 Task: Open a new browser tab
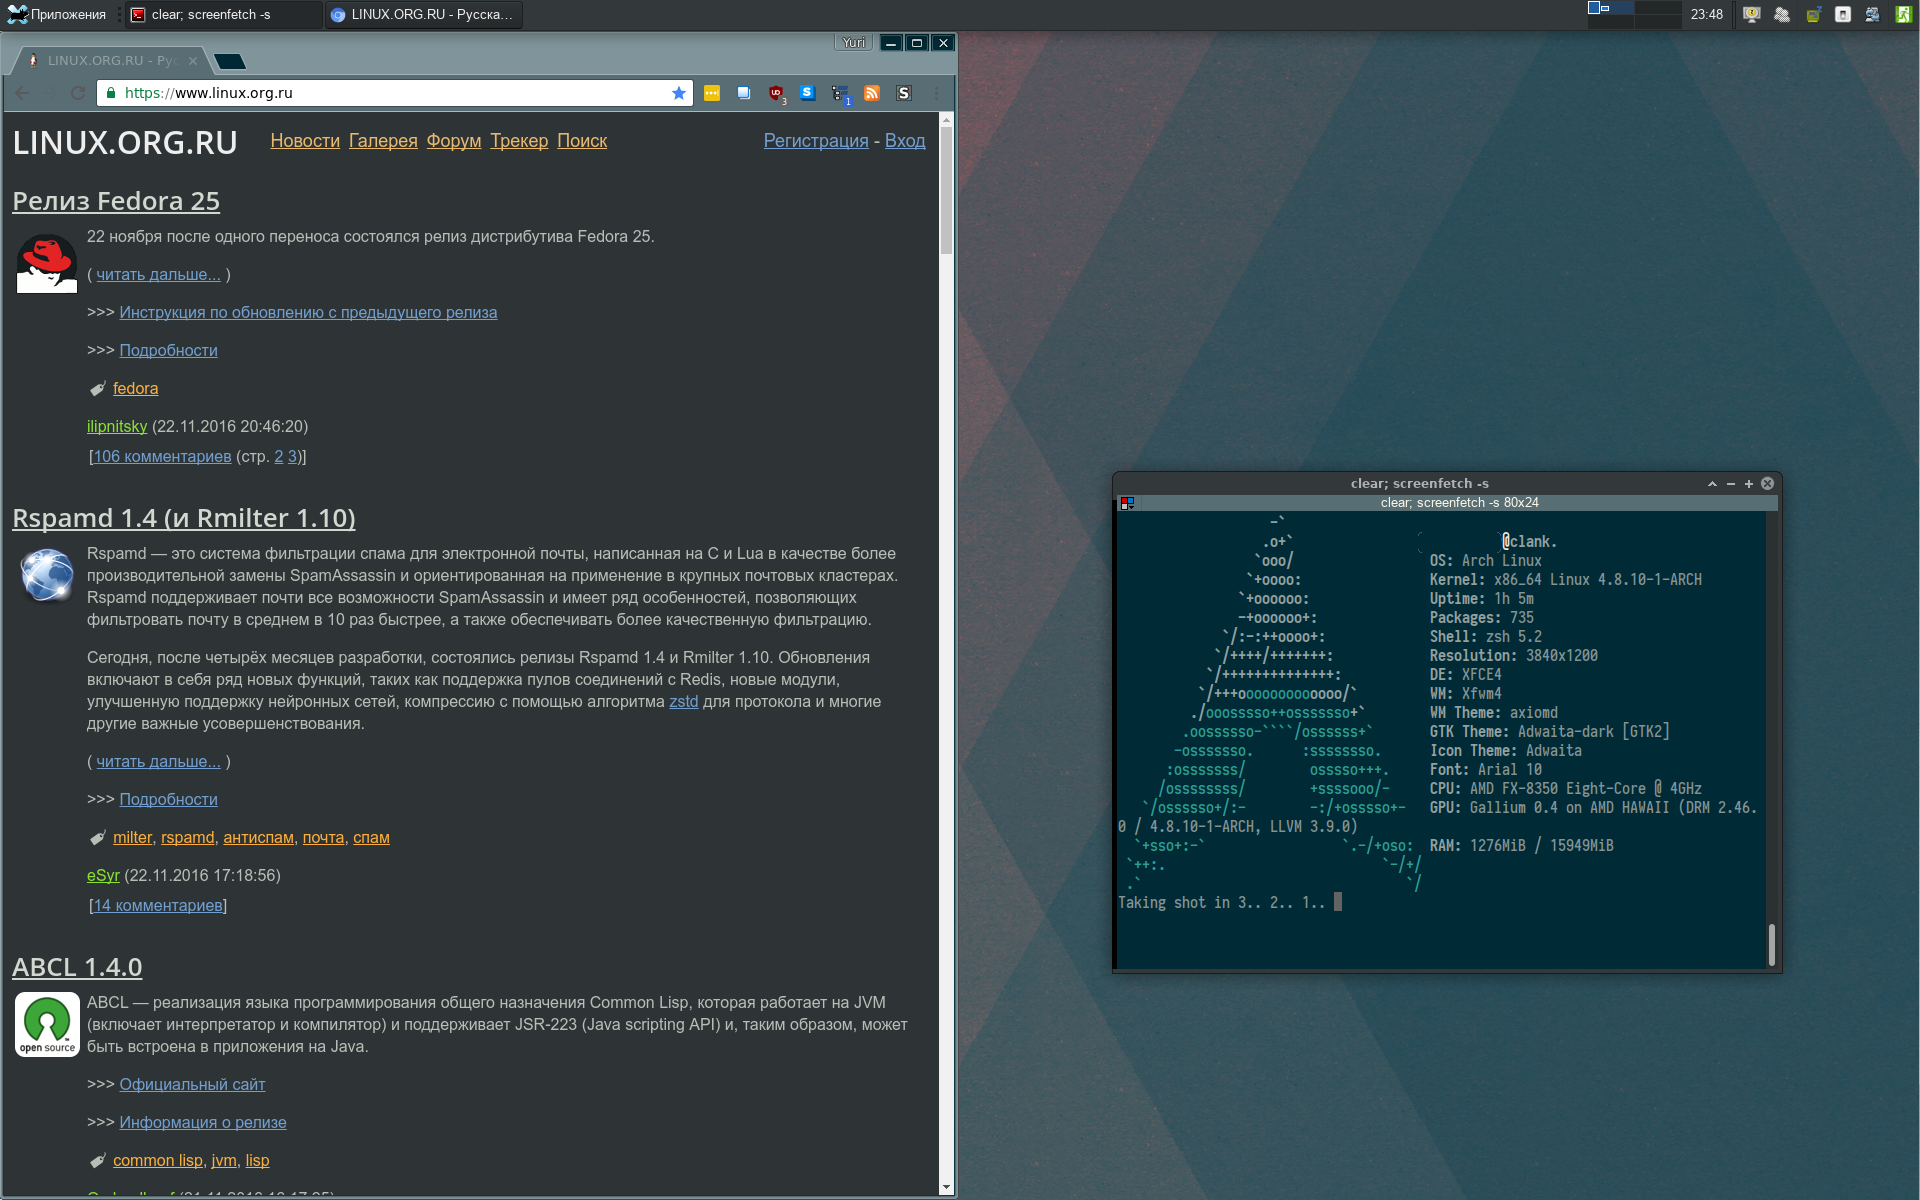230,62
